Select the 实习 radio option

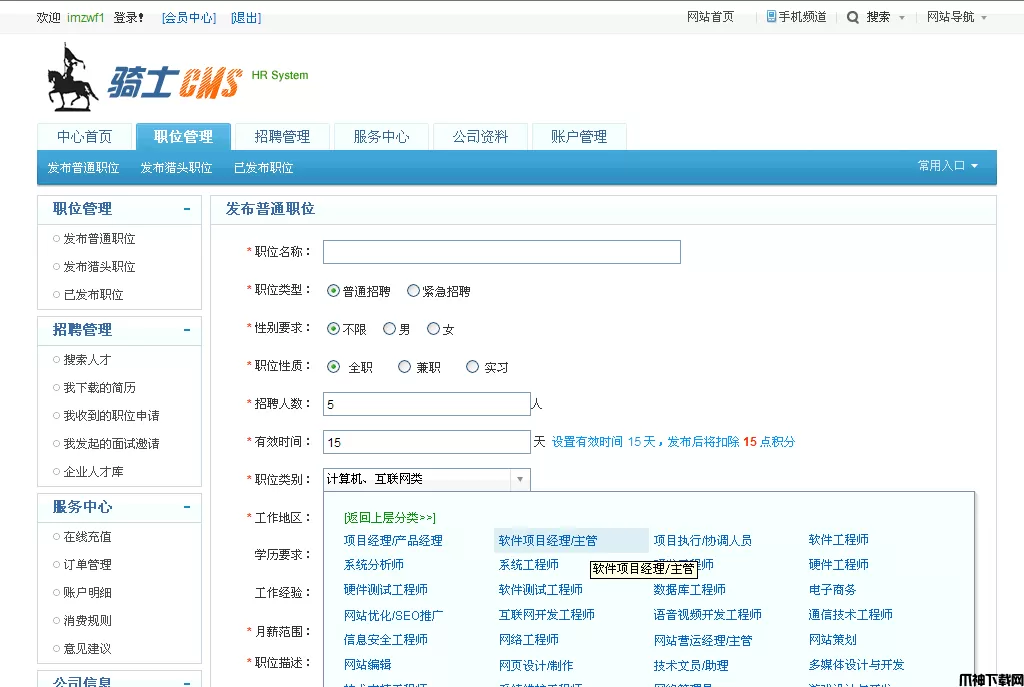(472, 367)
